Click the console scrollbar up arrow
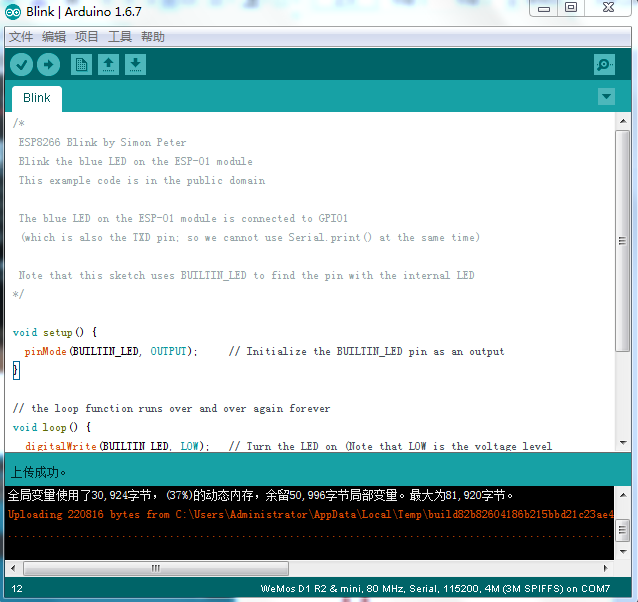Screen dimensions: 638x602 [623, 495]
